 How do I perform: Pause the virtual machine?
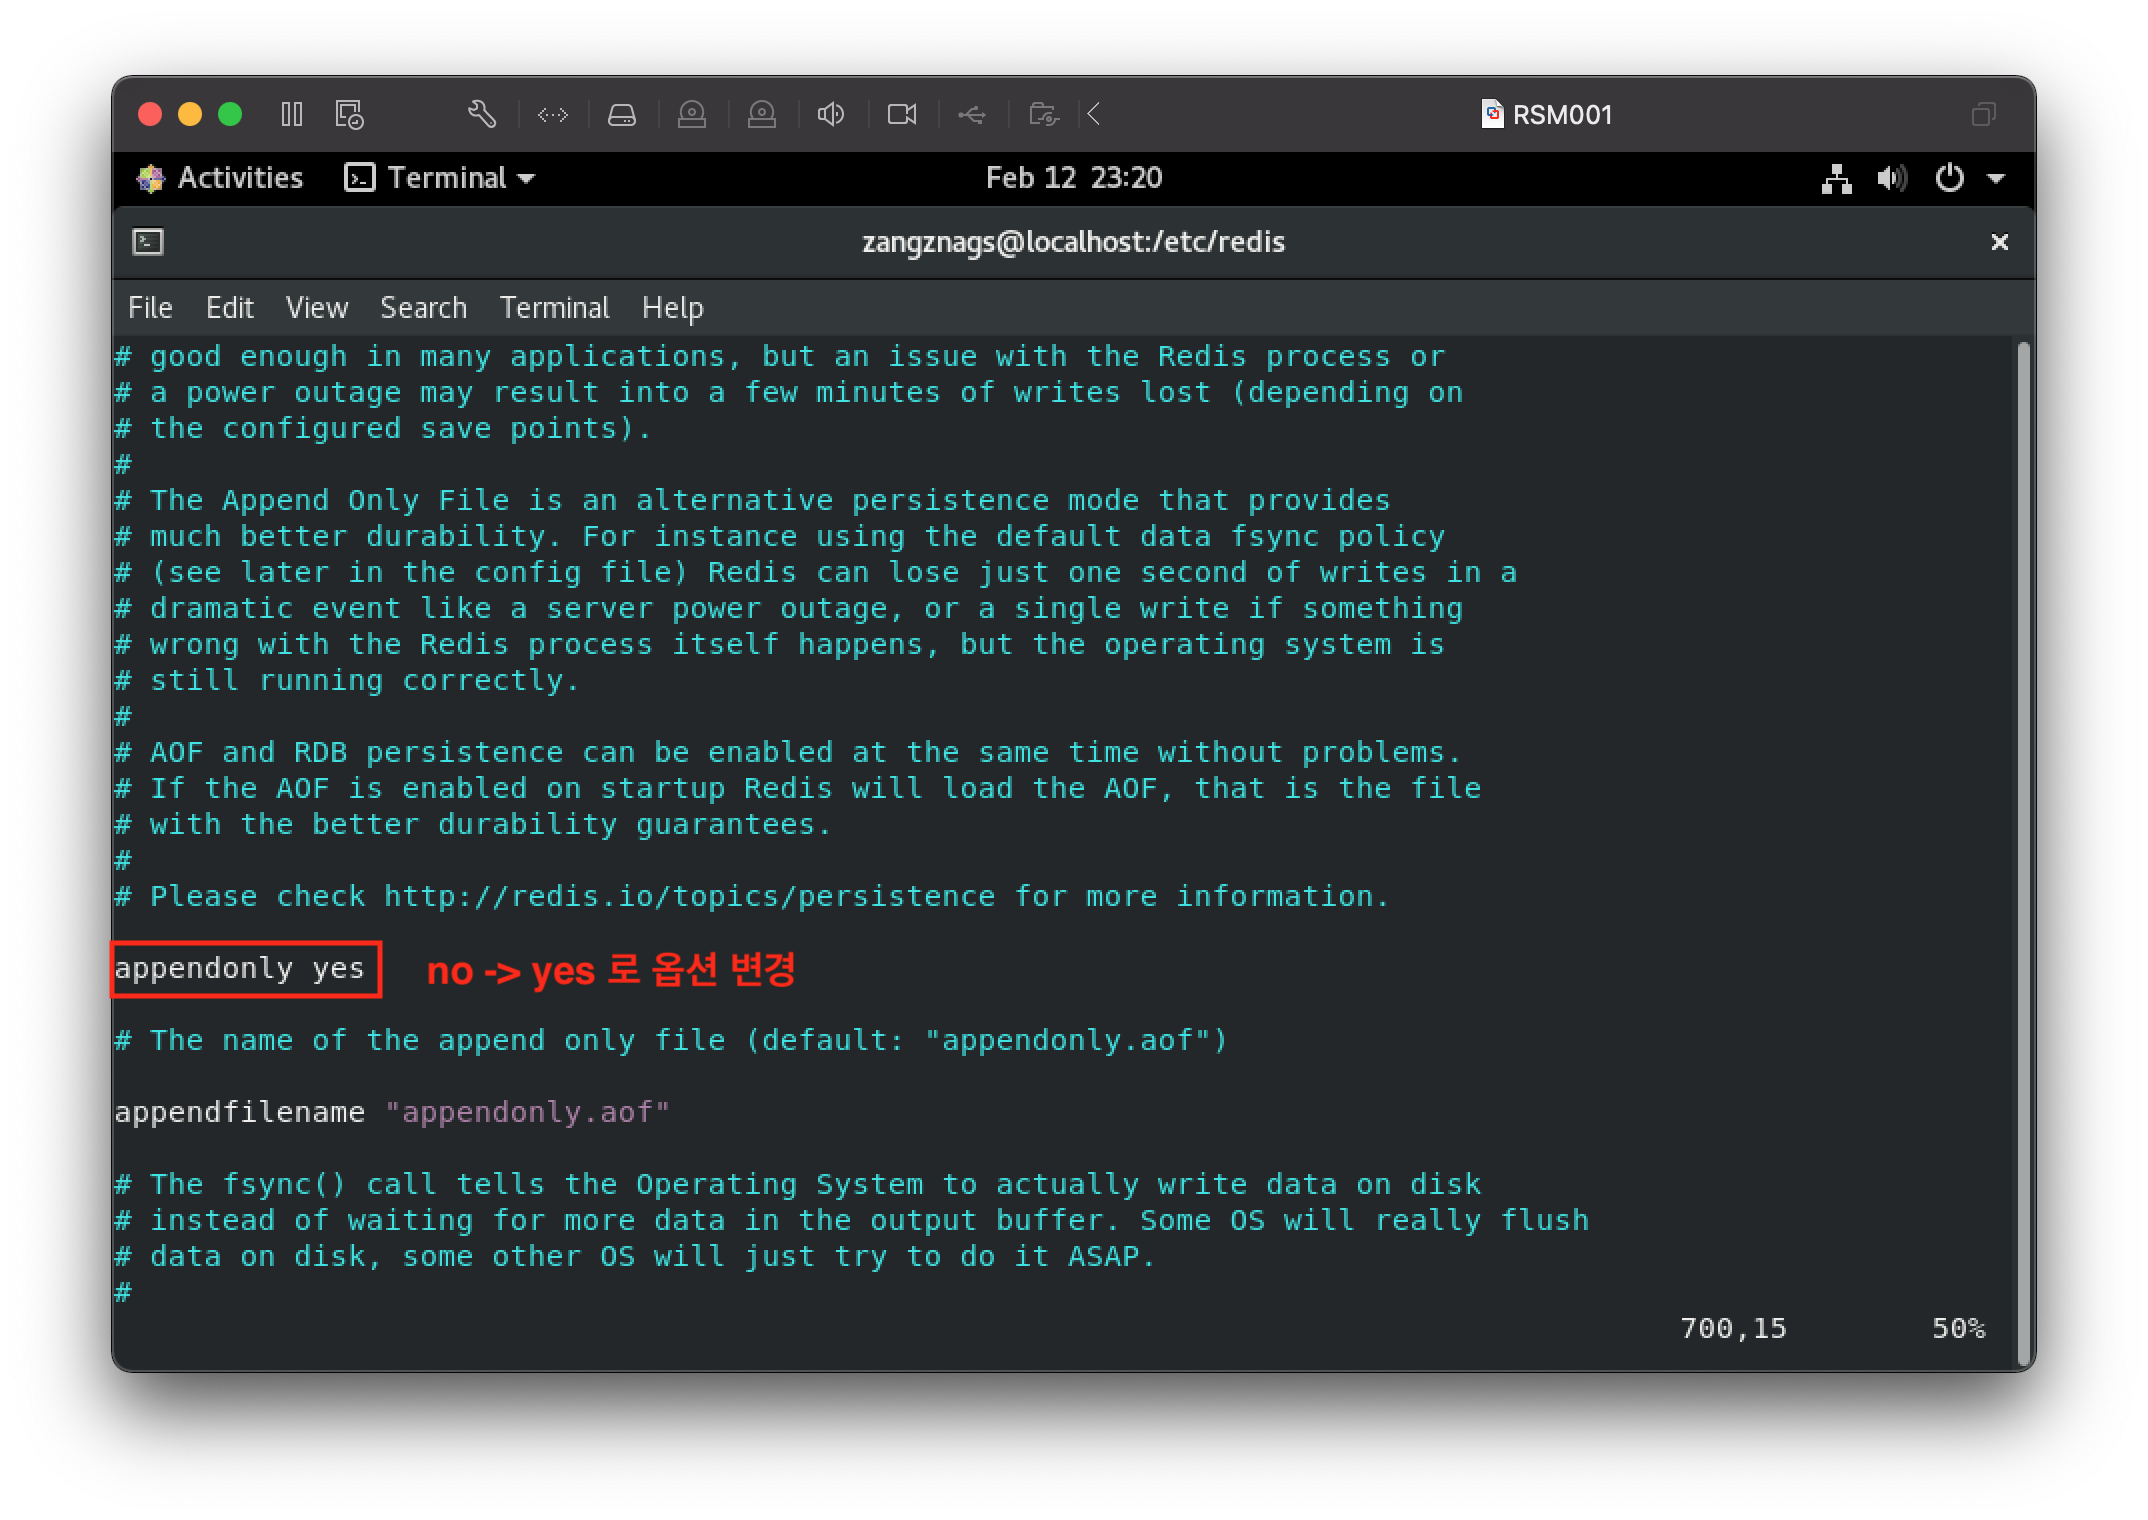pyautogui.click(x=291, y=114)
